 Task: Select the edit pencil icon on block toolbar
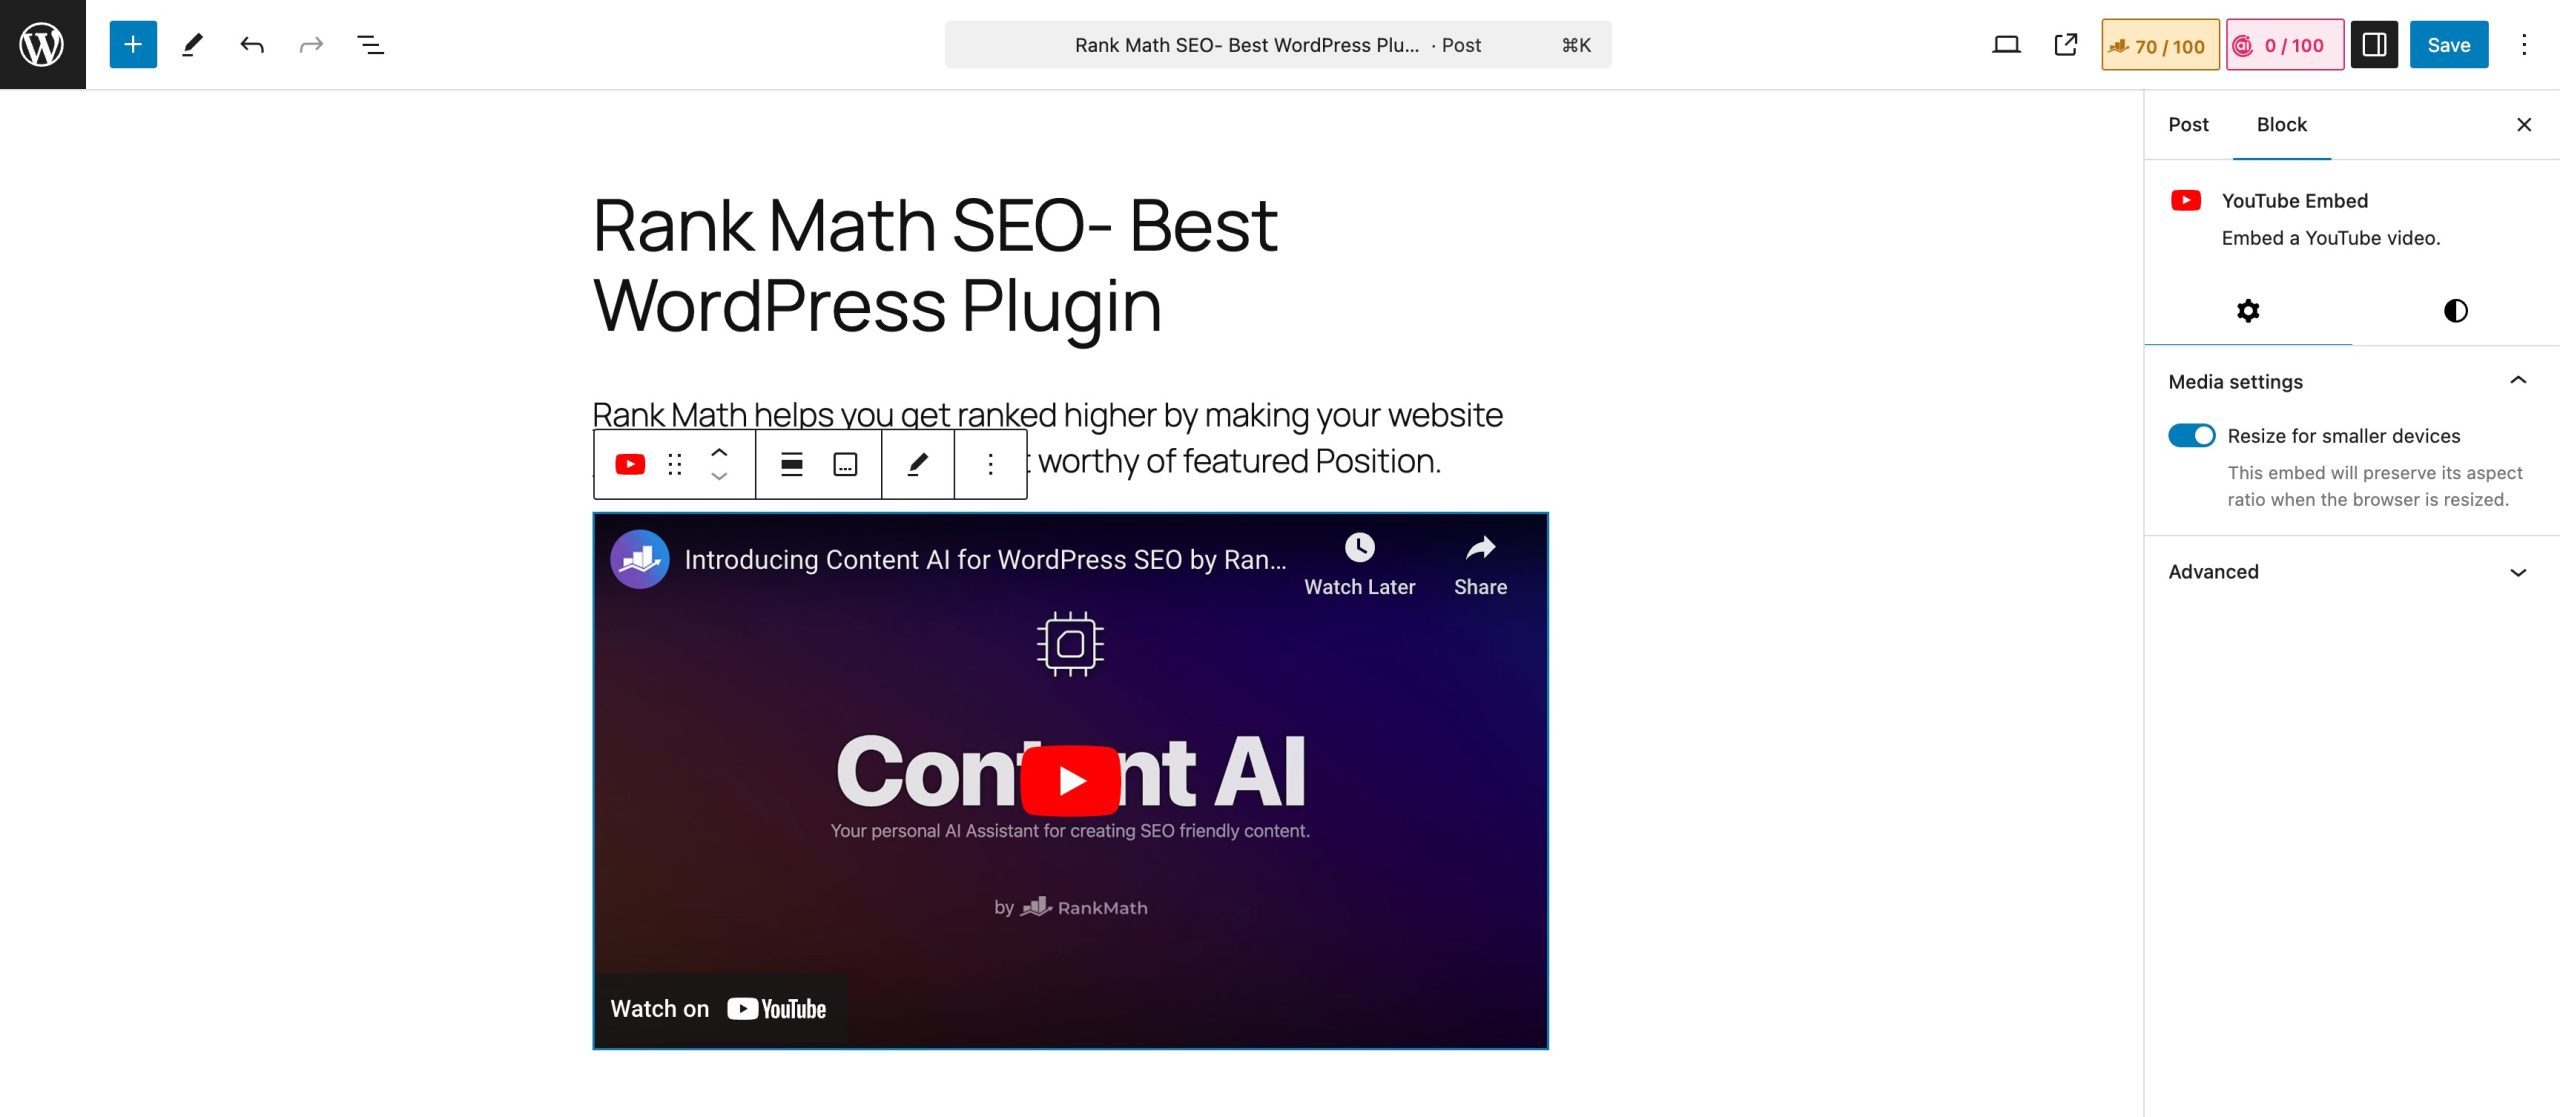918,464
